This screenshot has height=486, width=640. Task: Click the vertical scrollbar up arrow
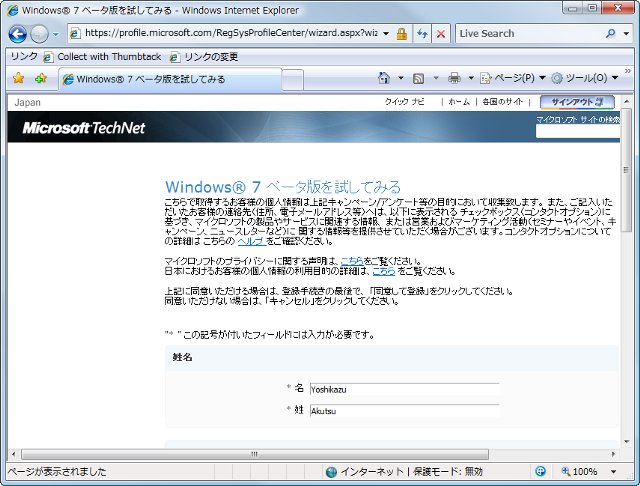[x=627, y=101]
